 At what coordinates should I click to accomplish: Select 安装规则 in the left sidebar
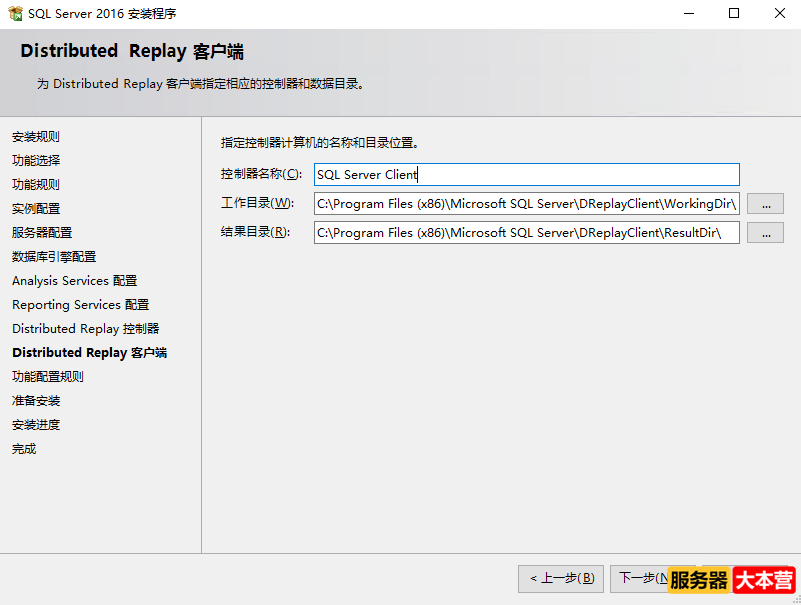[35, 136]
